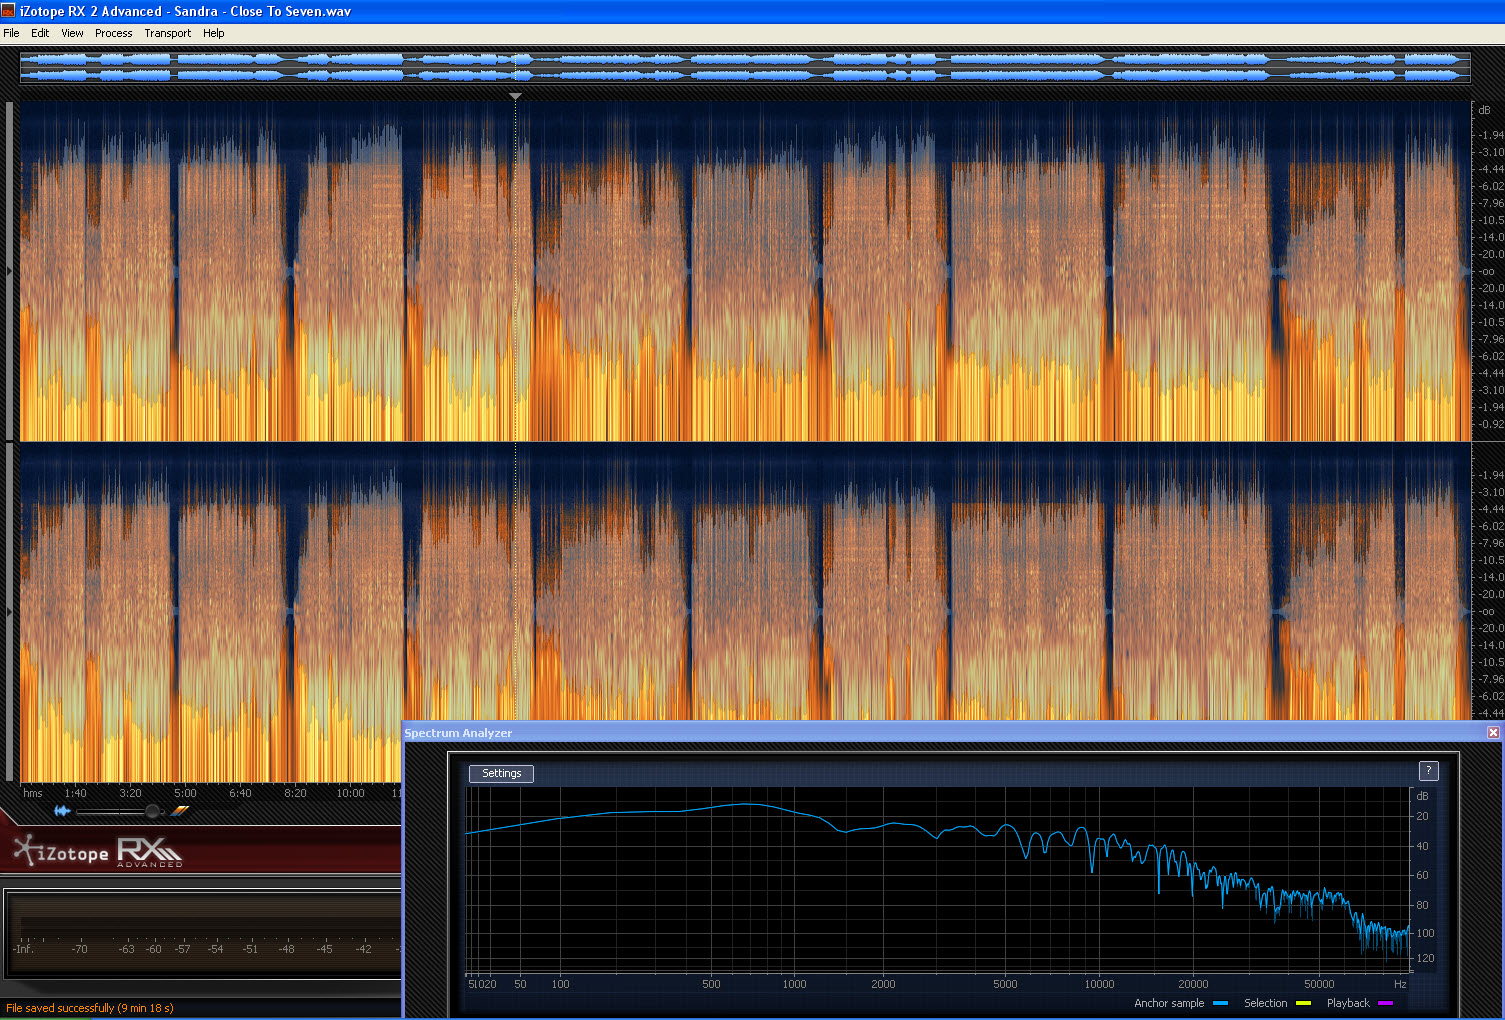Click the waveform/spectrogram blend slider knob

[x=152, y=811]
